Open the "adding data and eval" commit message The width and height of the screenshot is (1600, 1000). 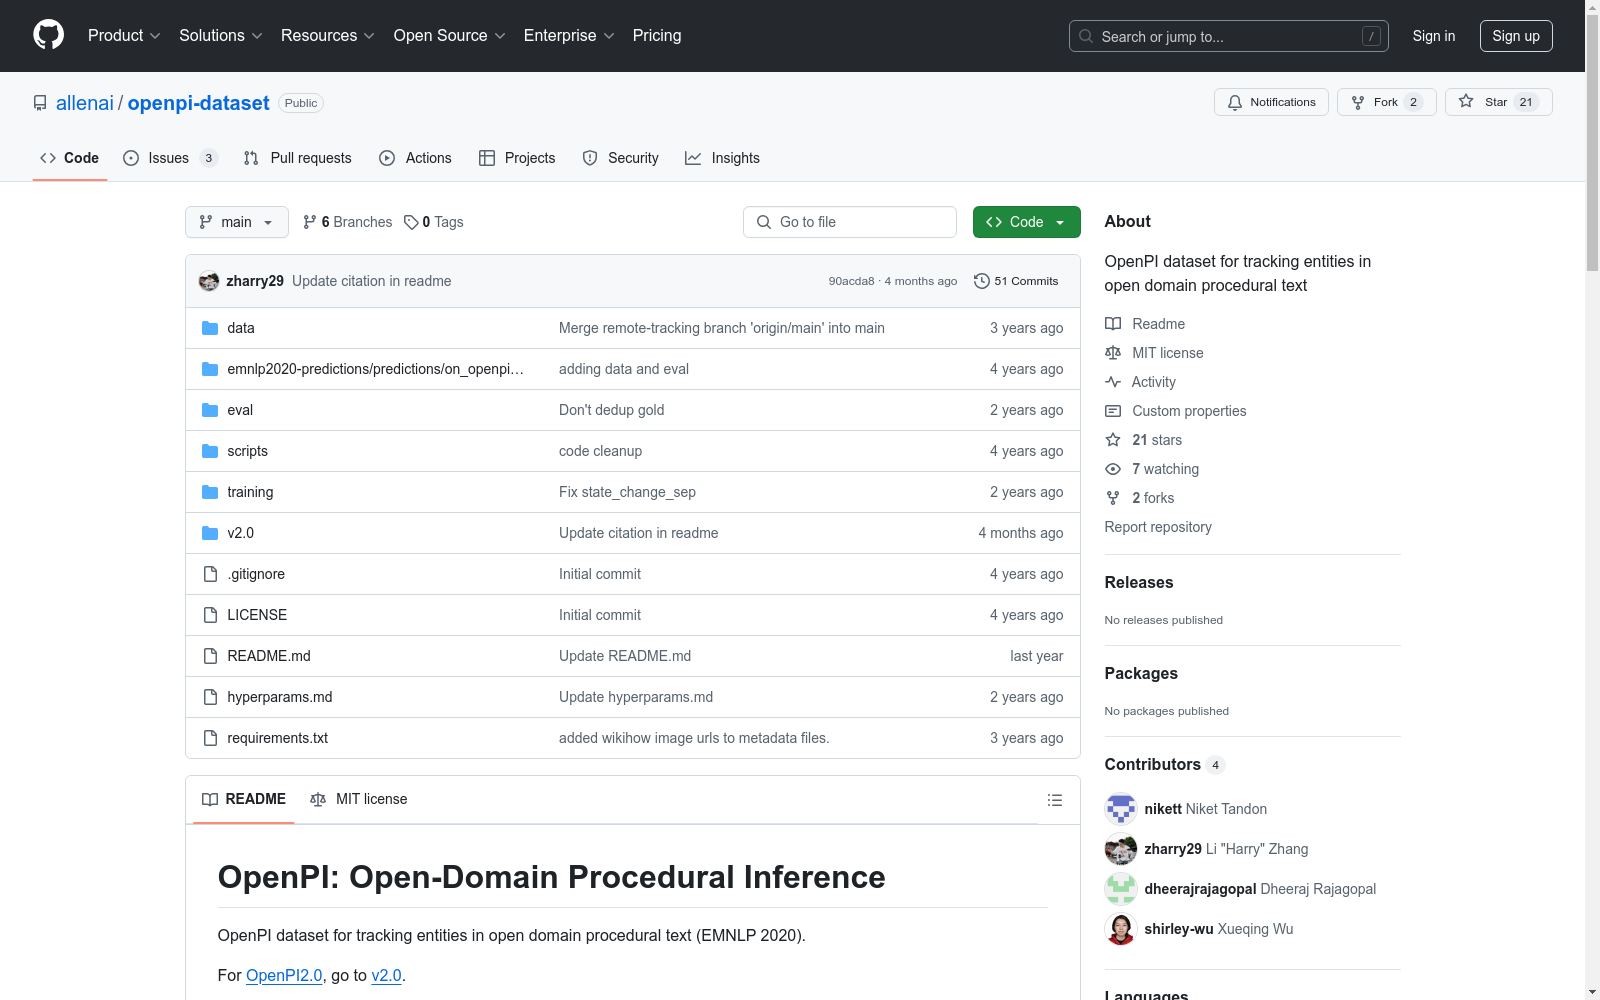624,369
